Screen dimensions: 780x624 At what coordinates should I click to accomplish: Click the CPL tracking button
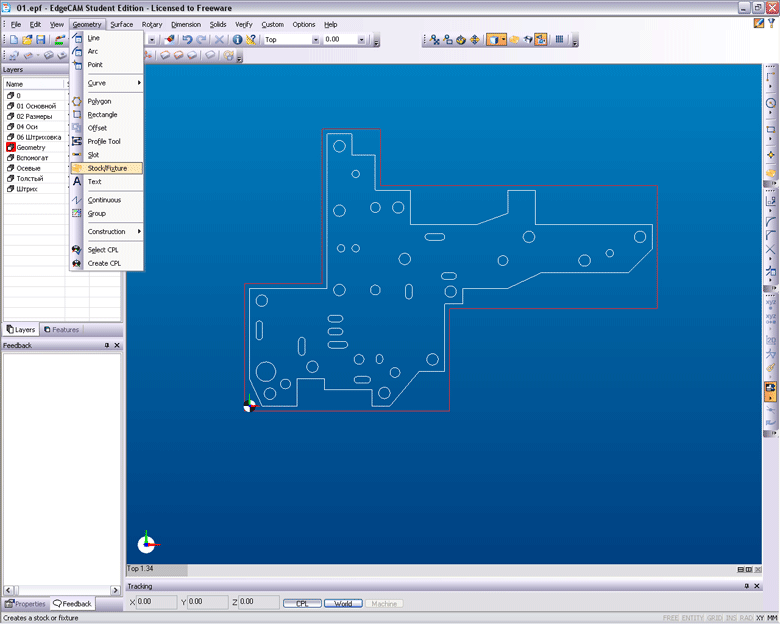(x=302, y=604)
